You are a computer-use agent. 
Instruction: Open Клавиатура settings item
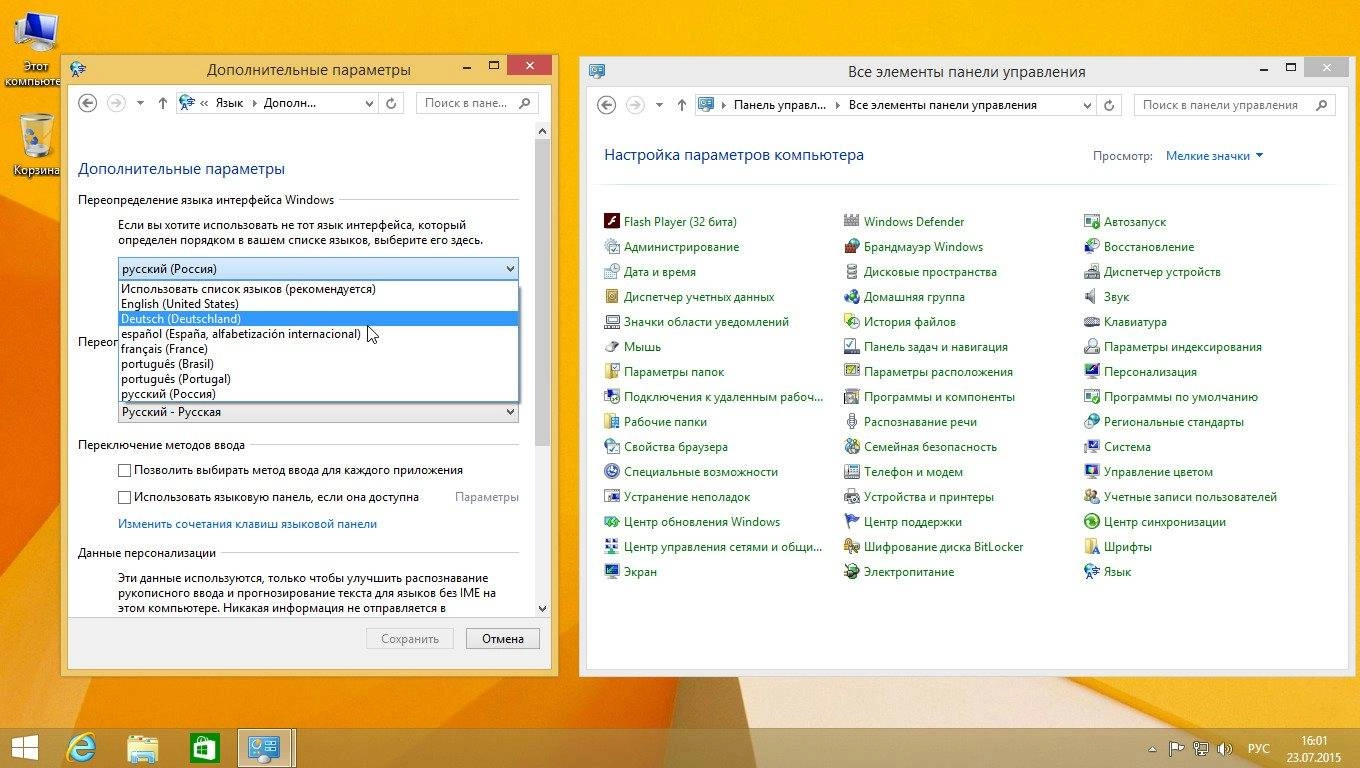click(x=1126, y=322)
